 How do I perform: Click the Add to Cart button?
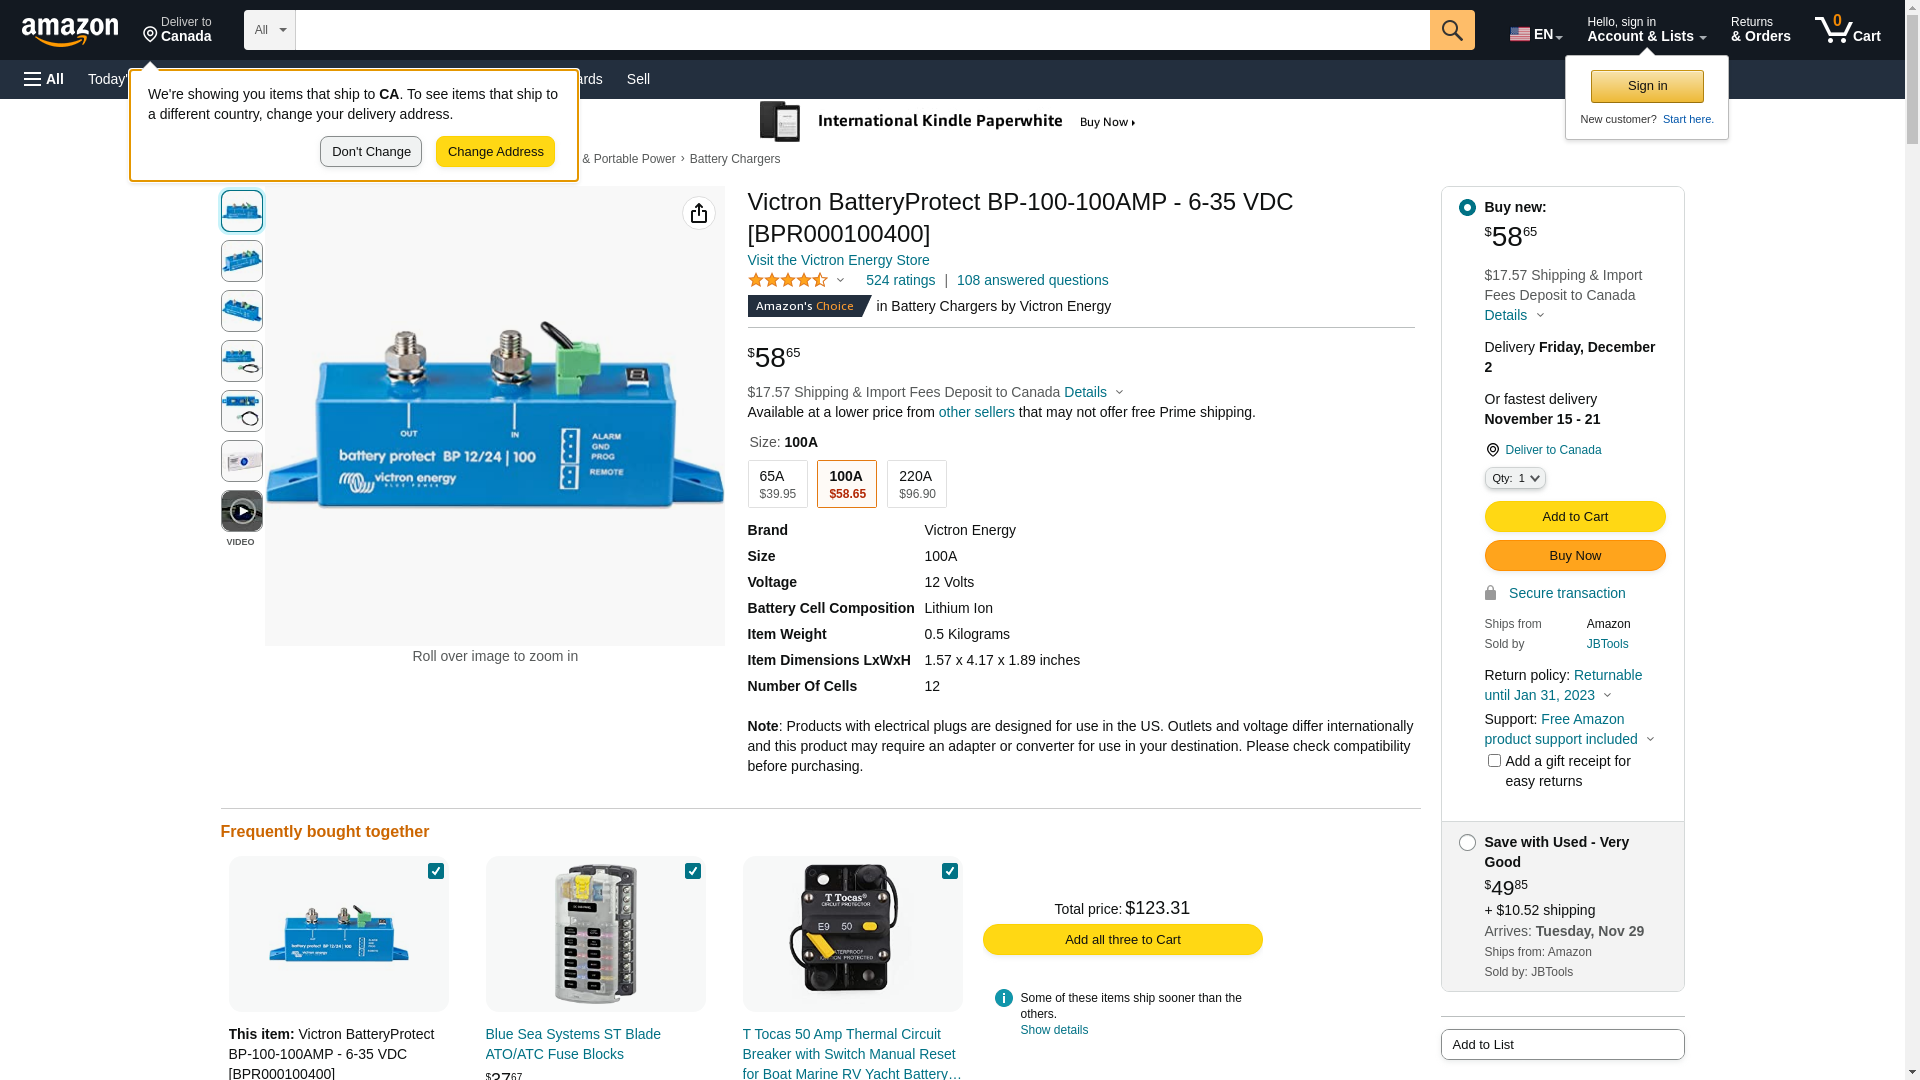(1575, 516)
